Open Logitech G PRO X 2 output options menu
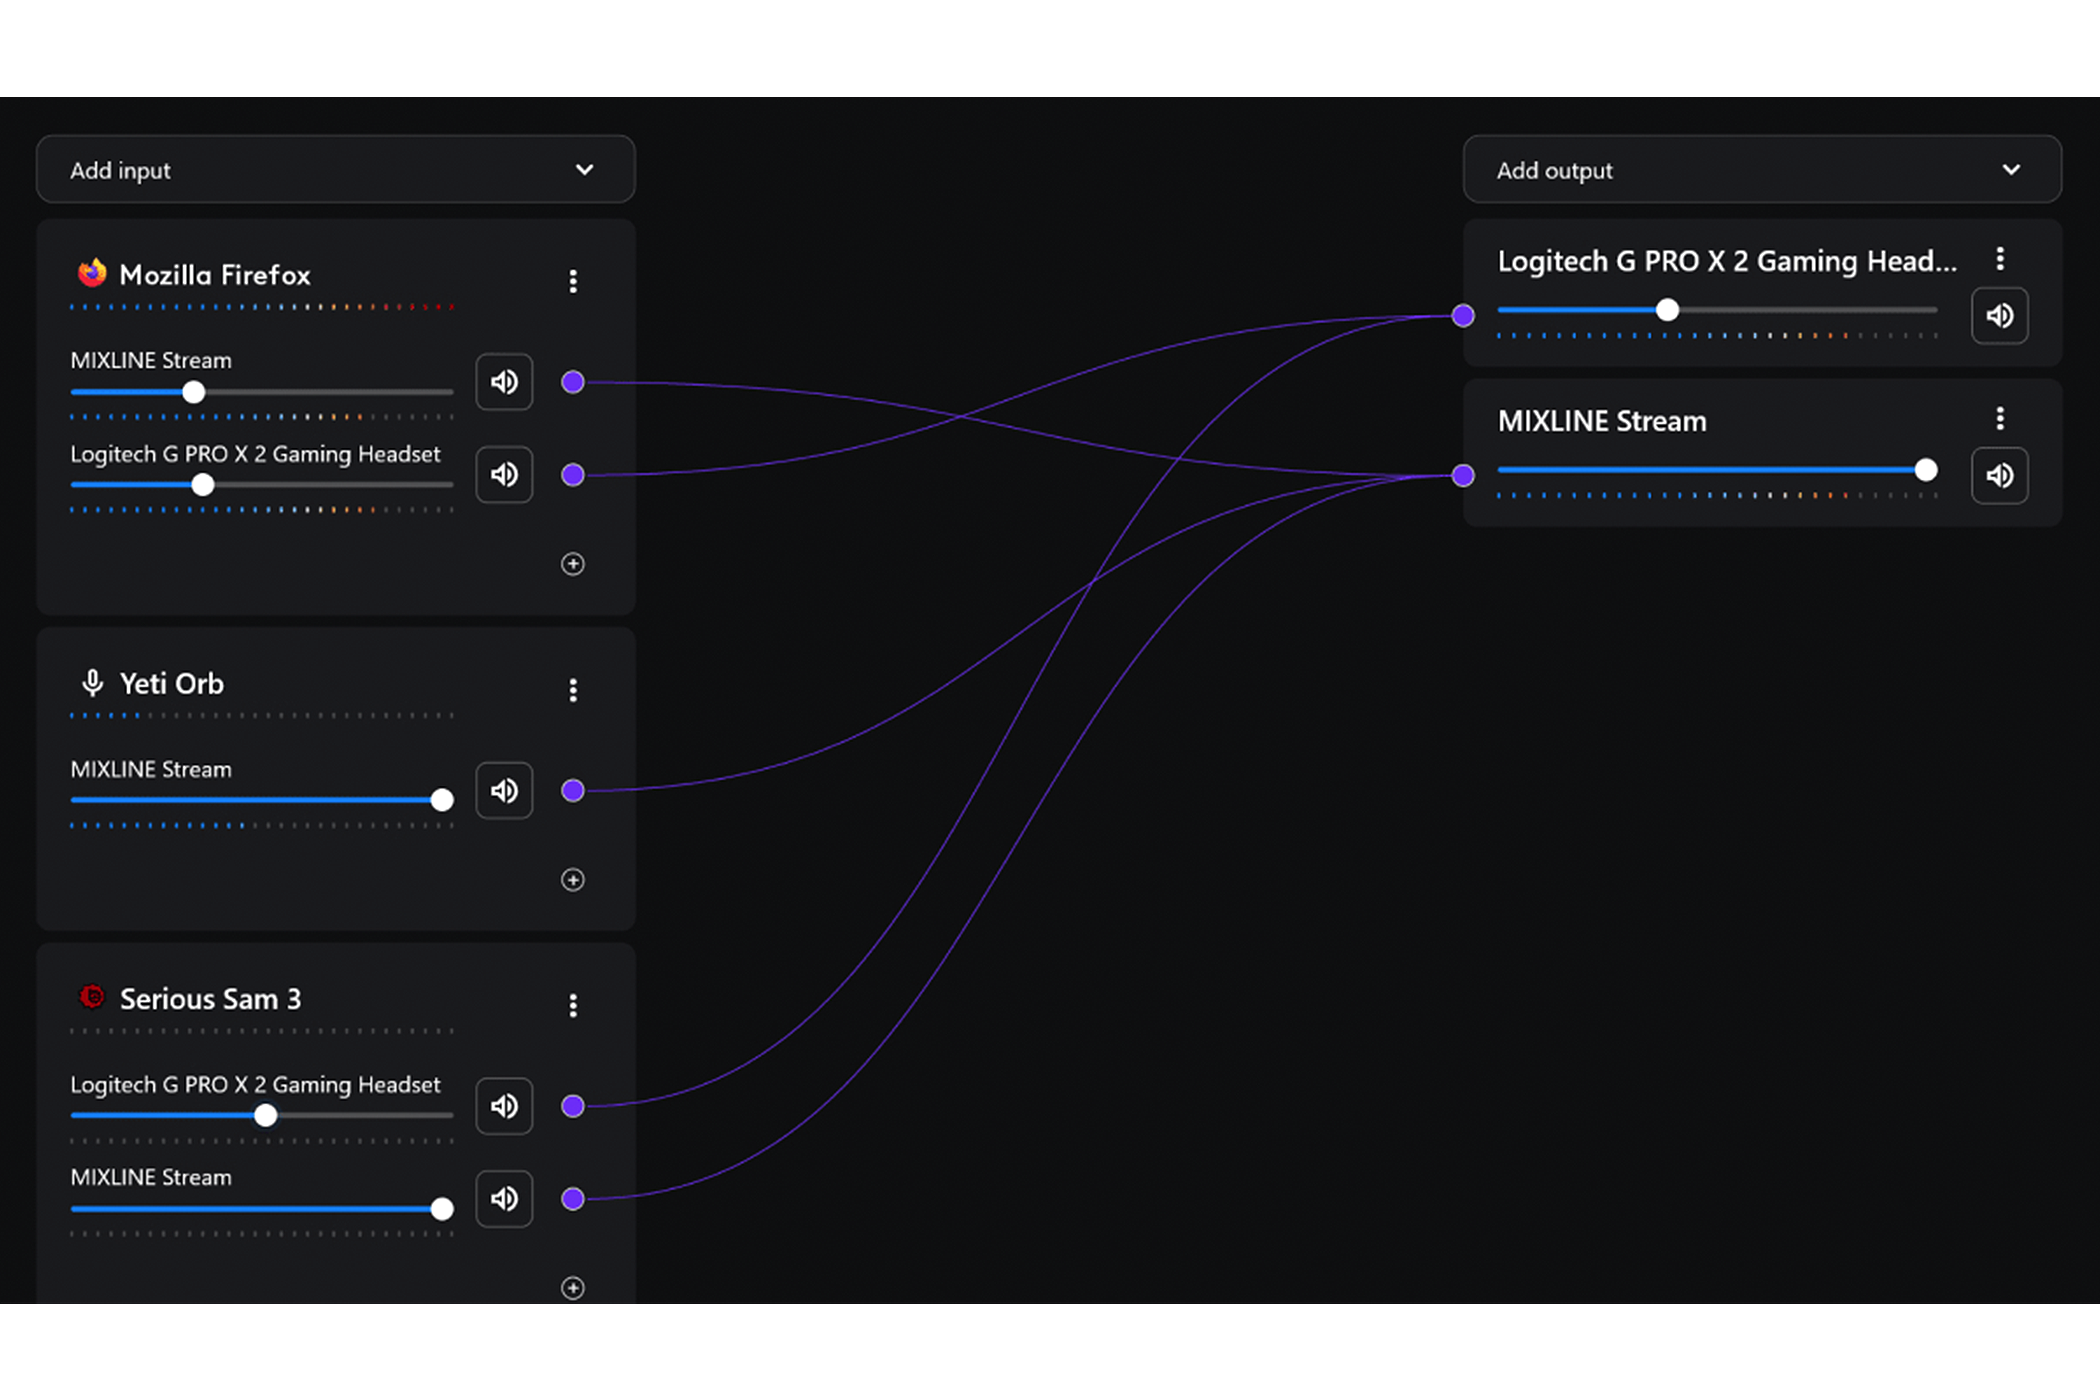The width and height of the screenshot is (2100, 1400). coord(2000,259)
